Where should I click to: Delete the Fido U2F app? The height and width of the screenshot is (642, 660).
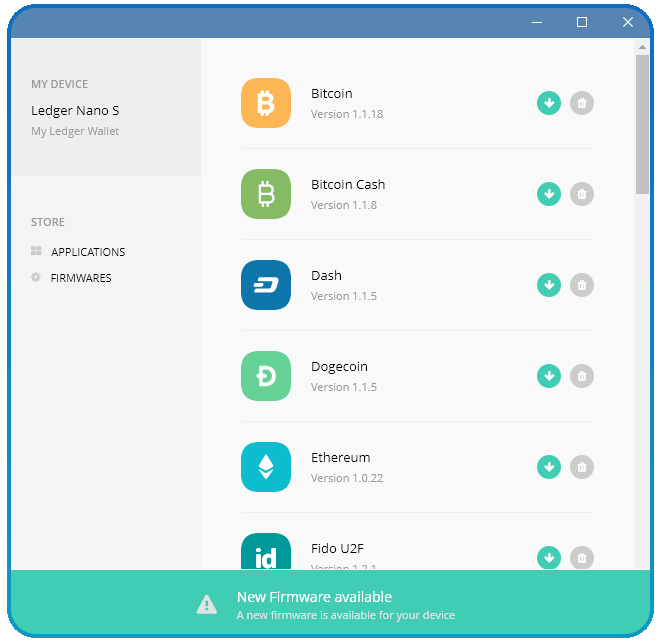582,557
